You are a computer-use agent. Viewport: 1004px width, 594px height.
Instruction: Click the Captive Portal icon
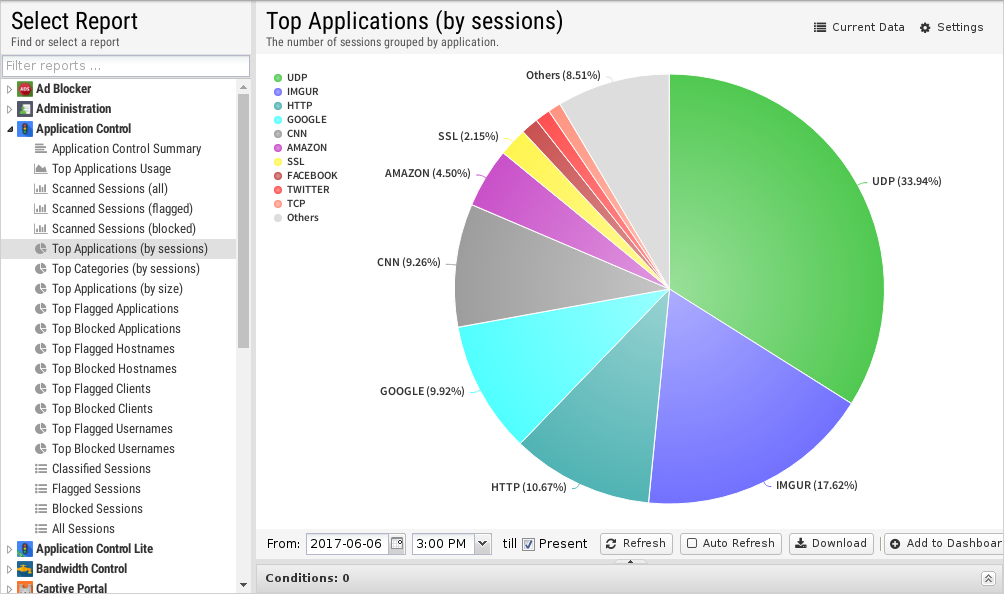click(25, 587)
